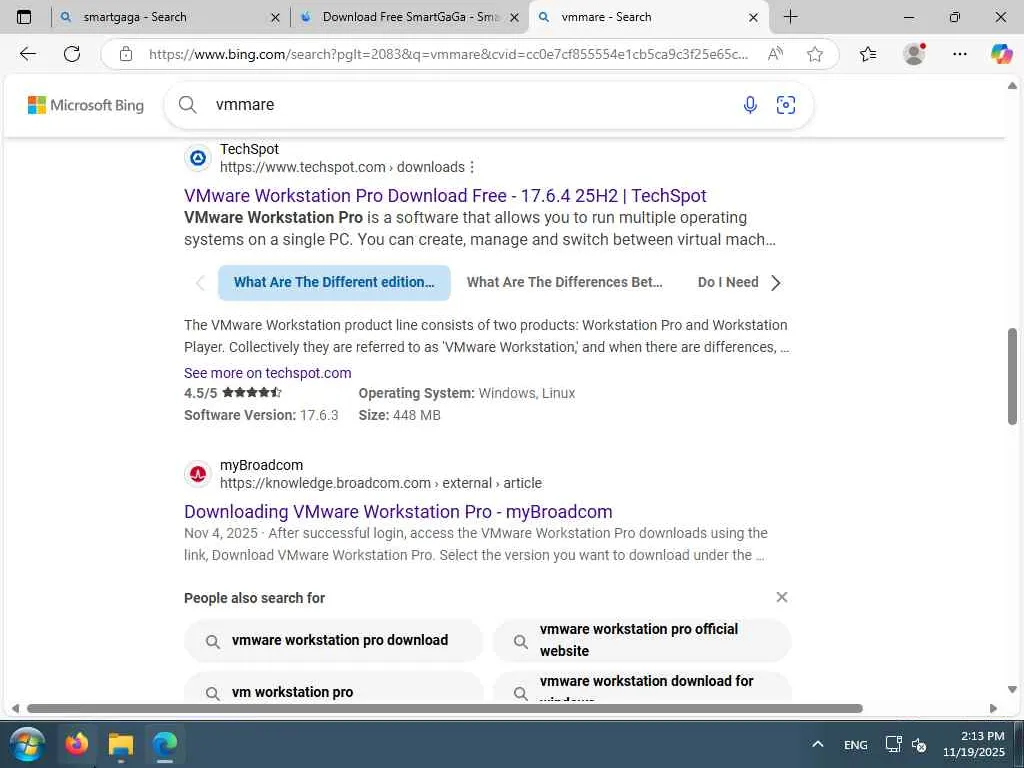This screenshot has width=1024, height=768.
Task: Click the horizontal scrollbar thumb
Action: pos(445,709)
